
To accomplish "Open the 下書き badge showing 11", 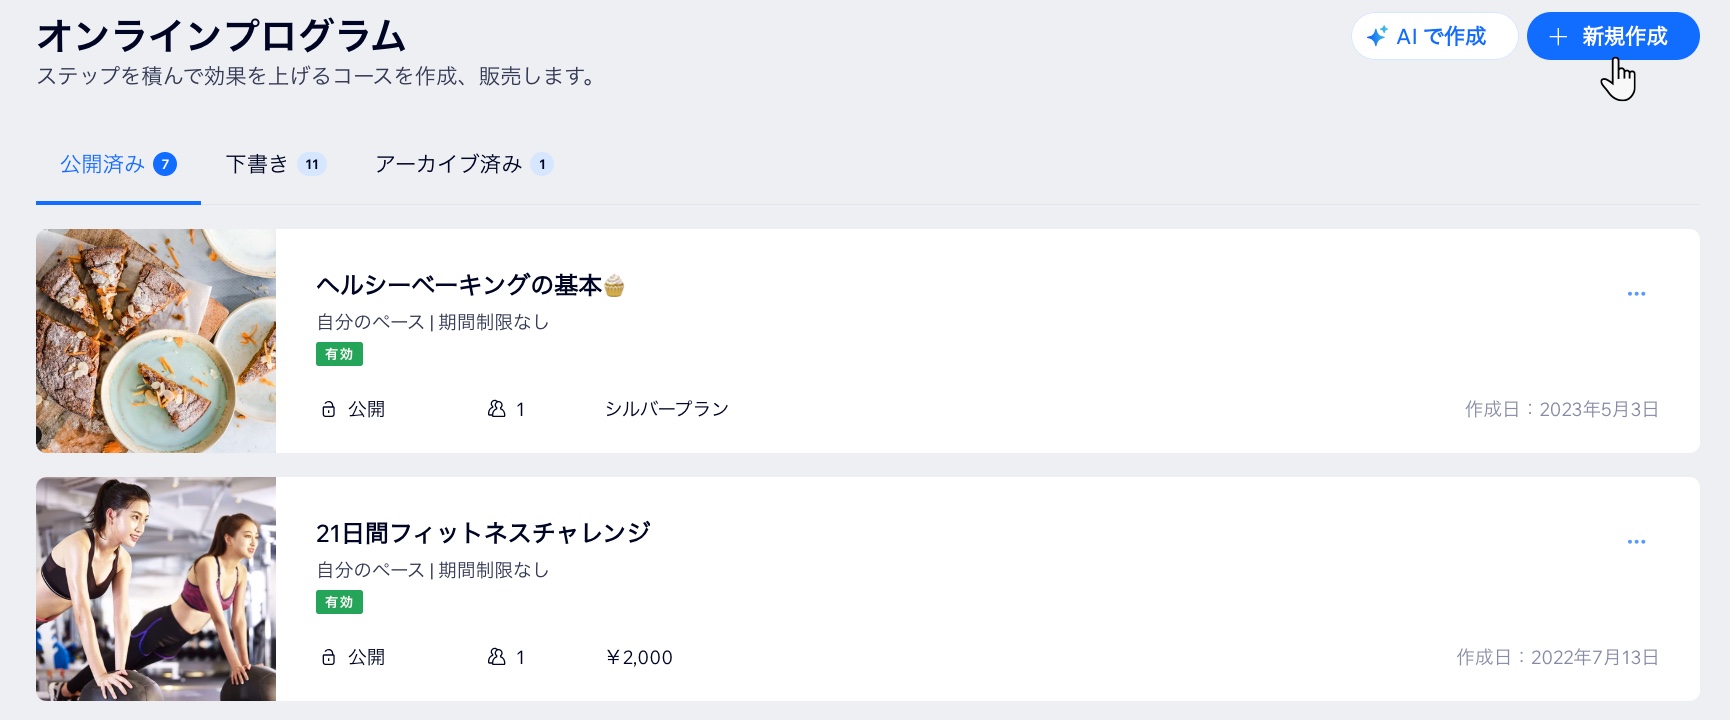I will point(313,163).
